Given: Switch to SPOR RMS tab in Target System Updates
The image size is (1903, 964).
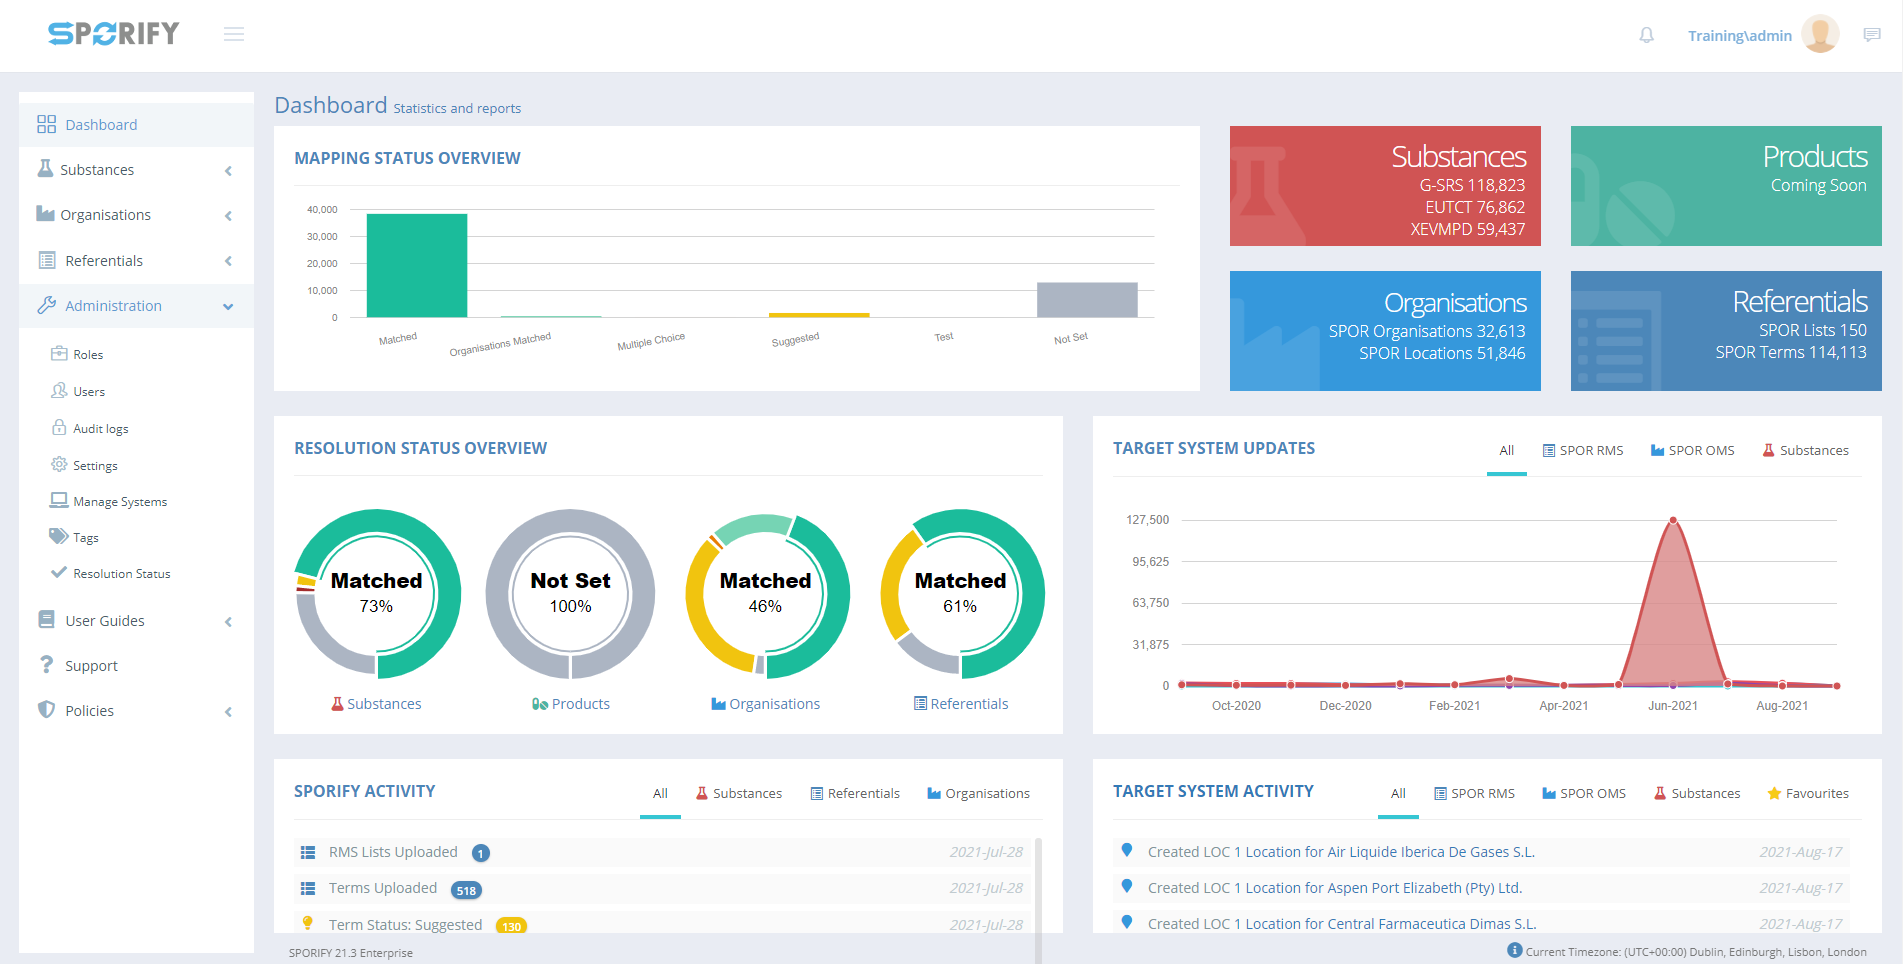Looking at the screenshot, I should coord(1582,451).
